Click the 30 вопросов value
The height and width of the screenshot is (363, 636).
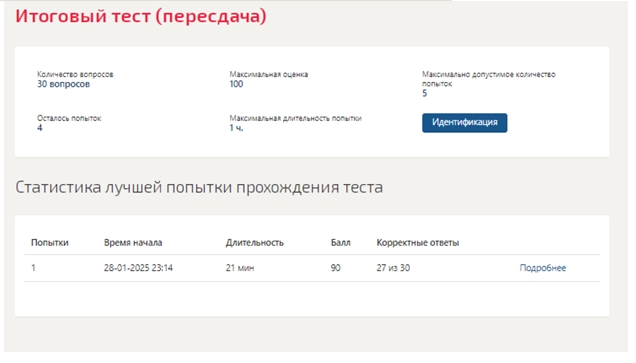(x=63, y=84)
